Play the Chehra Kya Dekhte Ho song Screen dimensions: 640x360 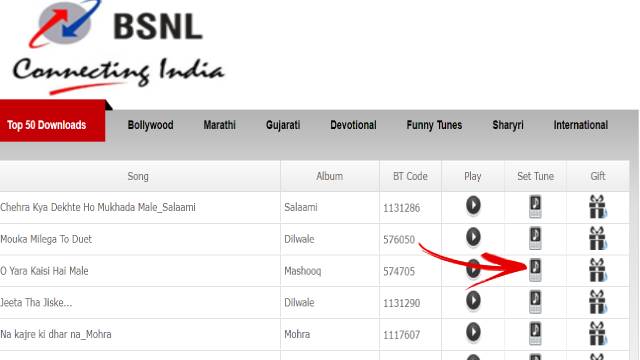point(473,205)
